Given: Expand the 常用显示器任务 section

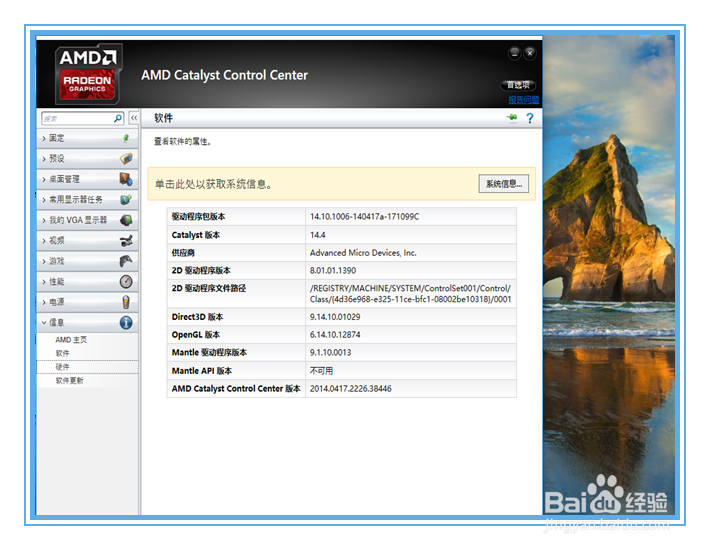Looking at the screenshot, I should [x=87, y=199].
